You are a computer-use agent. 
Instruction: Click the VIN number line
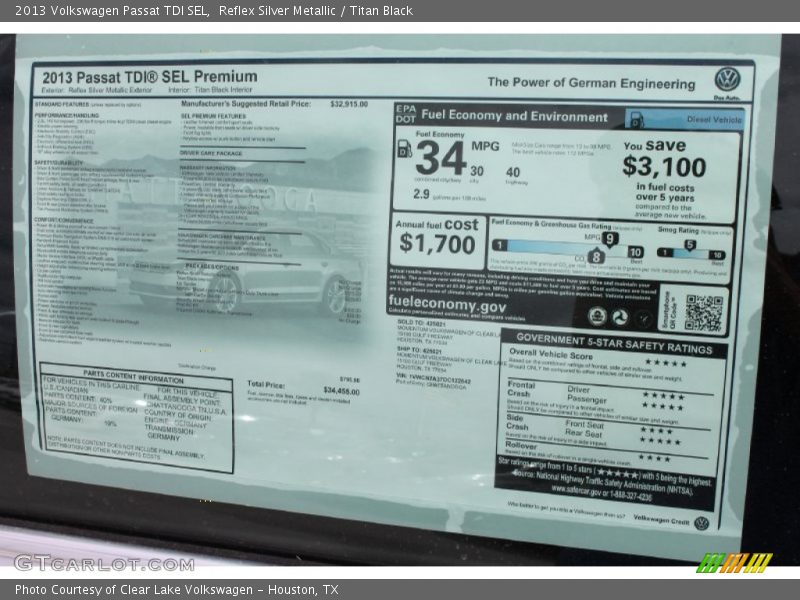433,379
